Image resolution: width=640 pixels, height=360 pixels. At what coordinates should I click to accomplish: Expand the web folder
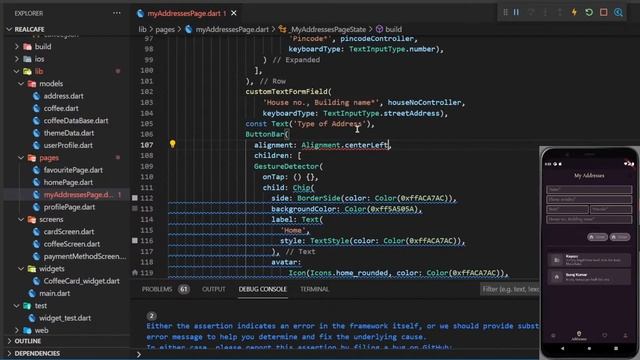pyautogui.click(x=17, y=330)
